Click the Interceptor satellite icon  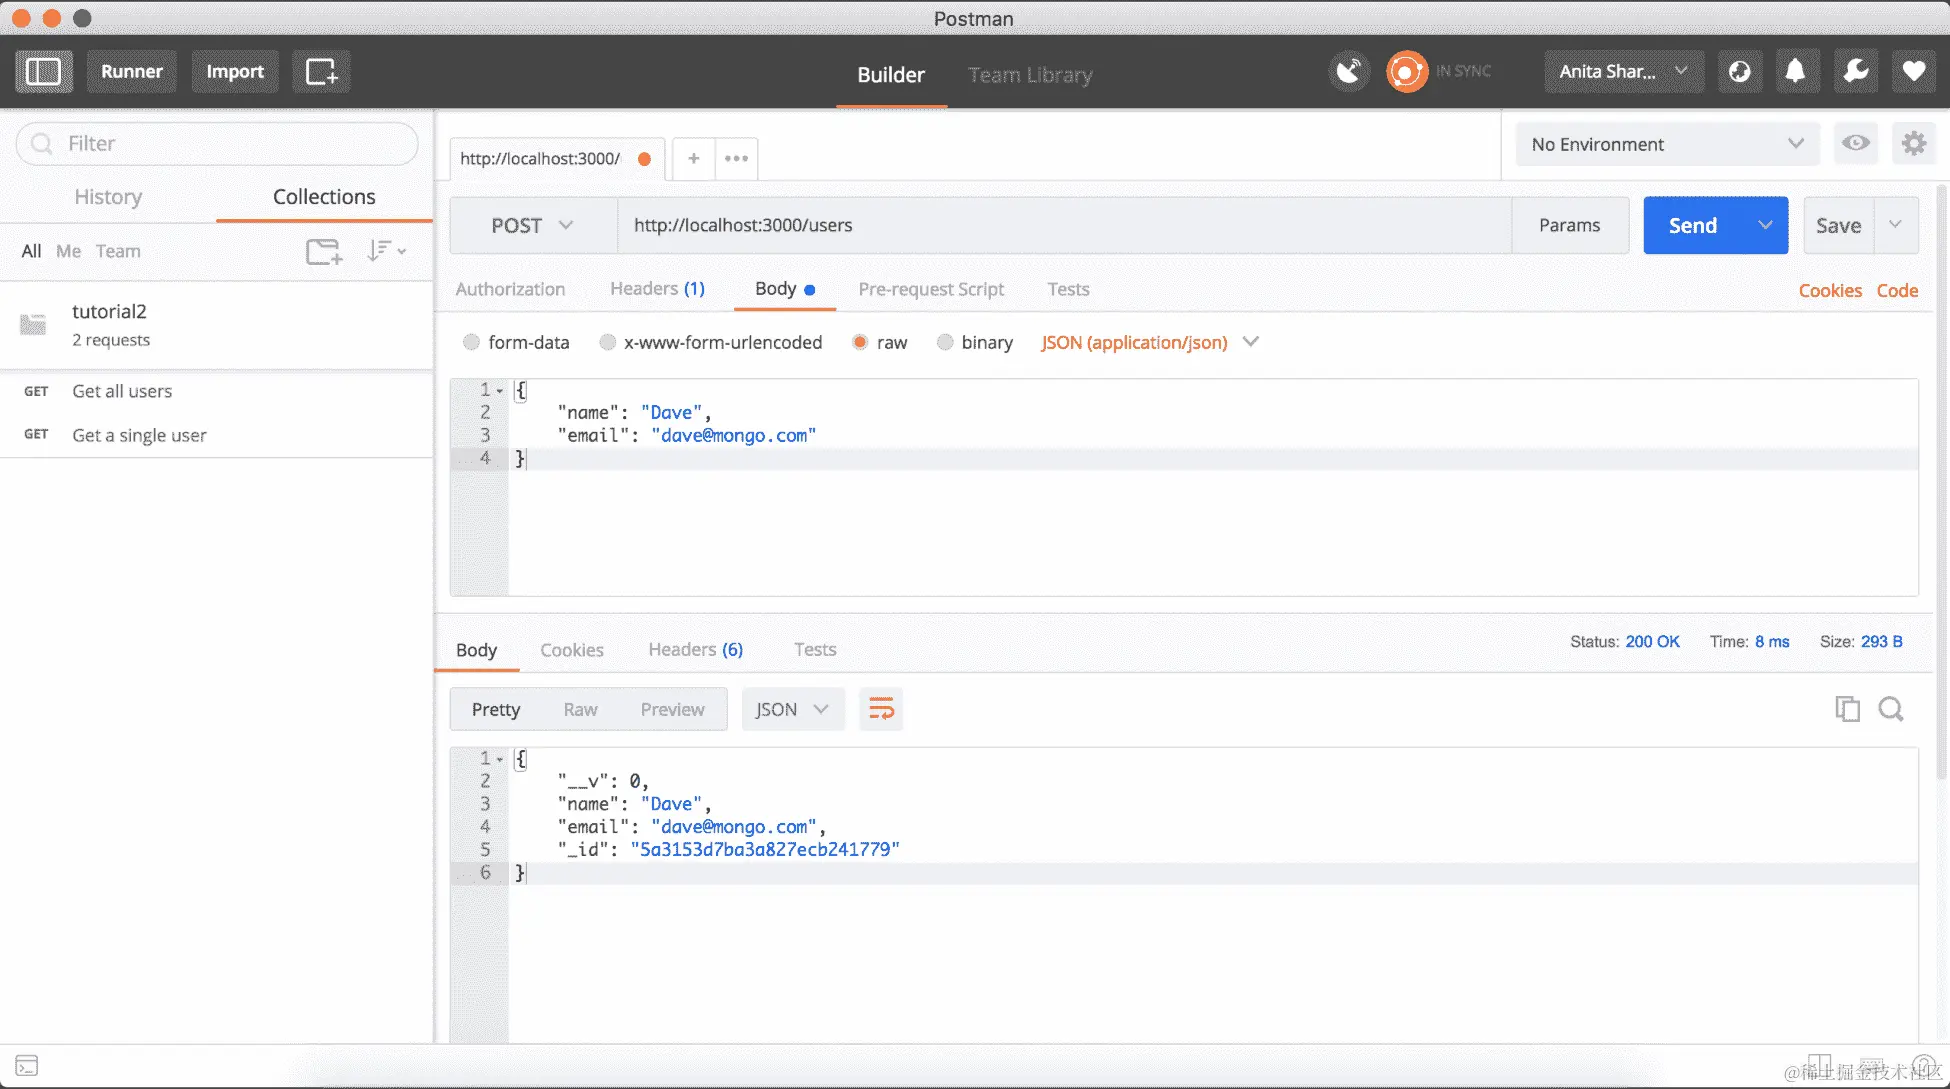coord(1349,72)
